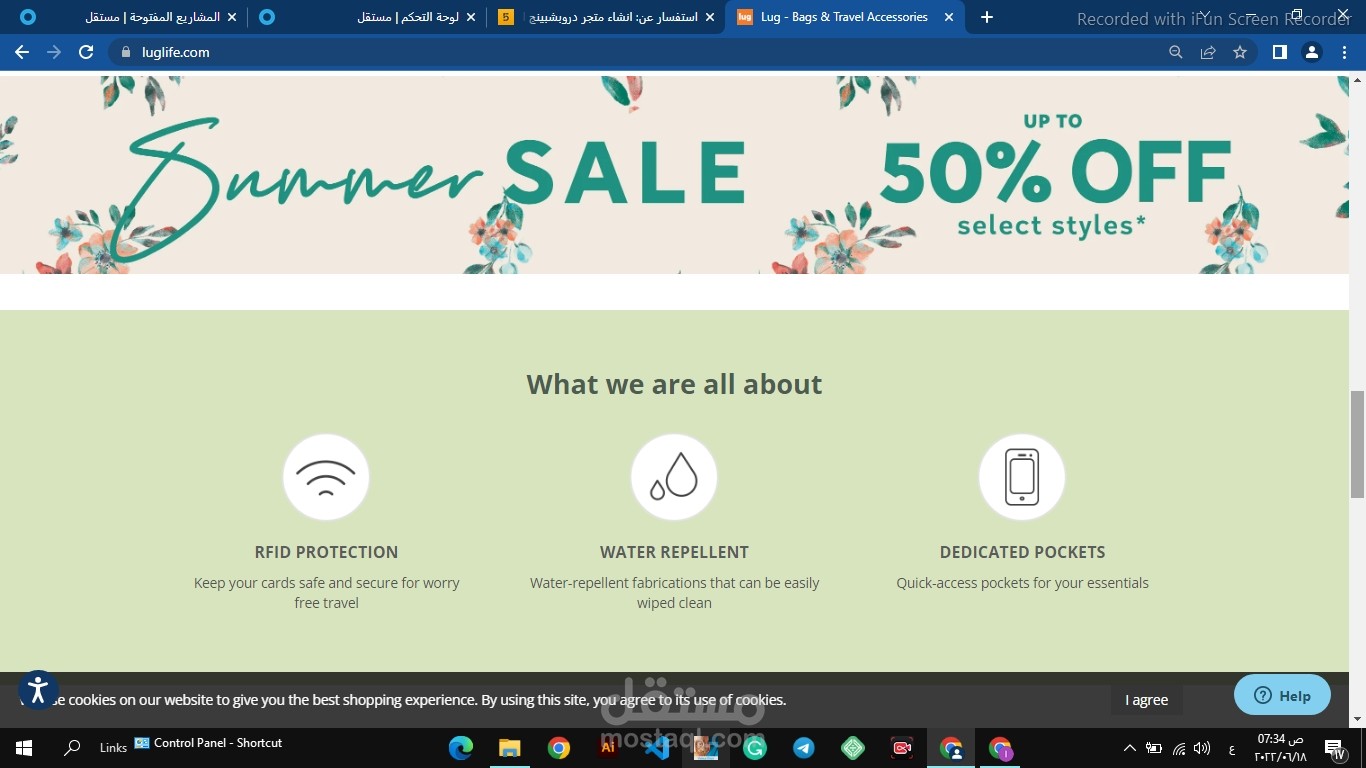Viewport: 1366px width, 768px height.
Task: Click the share page icon in address bar
Action: click(x=1208, y=52)
